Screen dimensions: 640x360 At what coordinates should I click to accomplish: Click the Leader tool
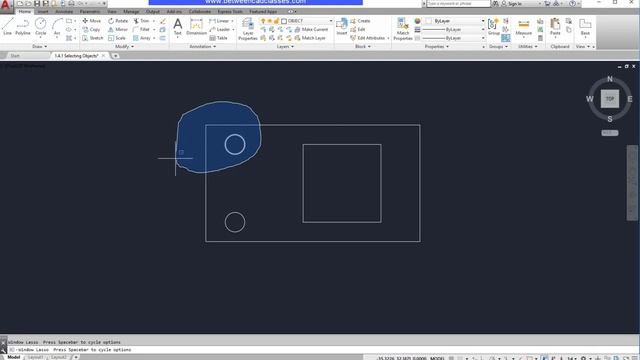[x=220, y=29]
